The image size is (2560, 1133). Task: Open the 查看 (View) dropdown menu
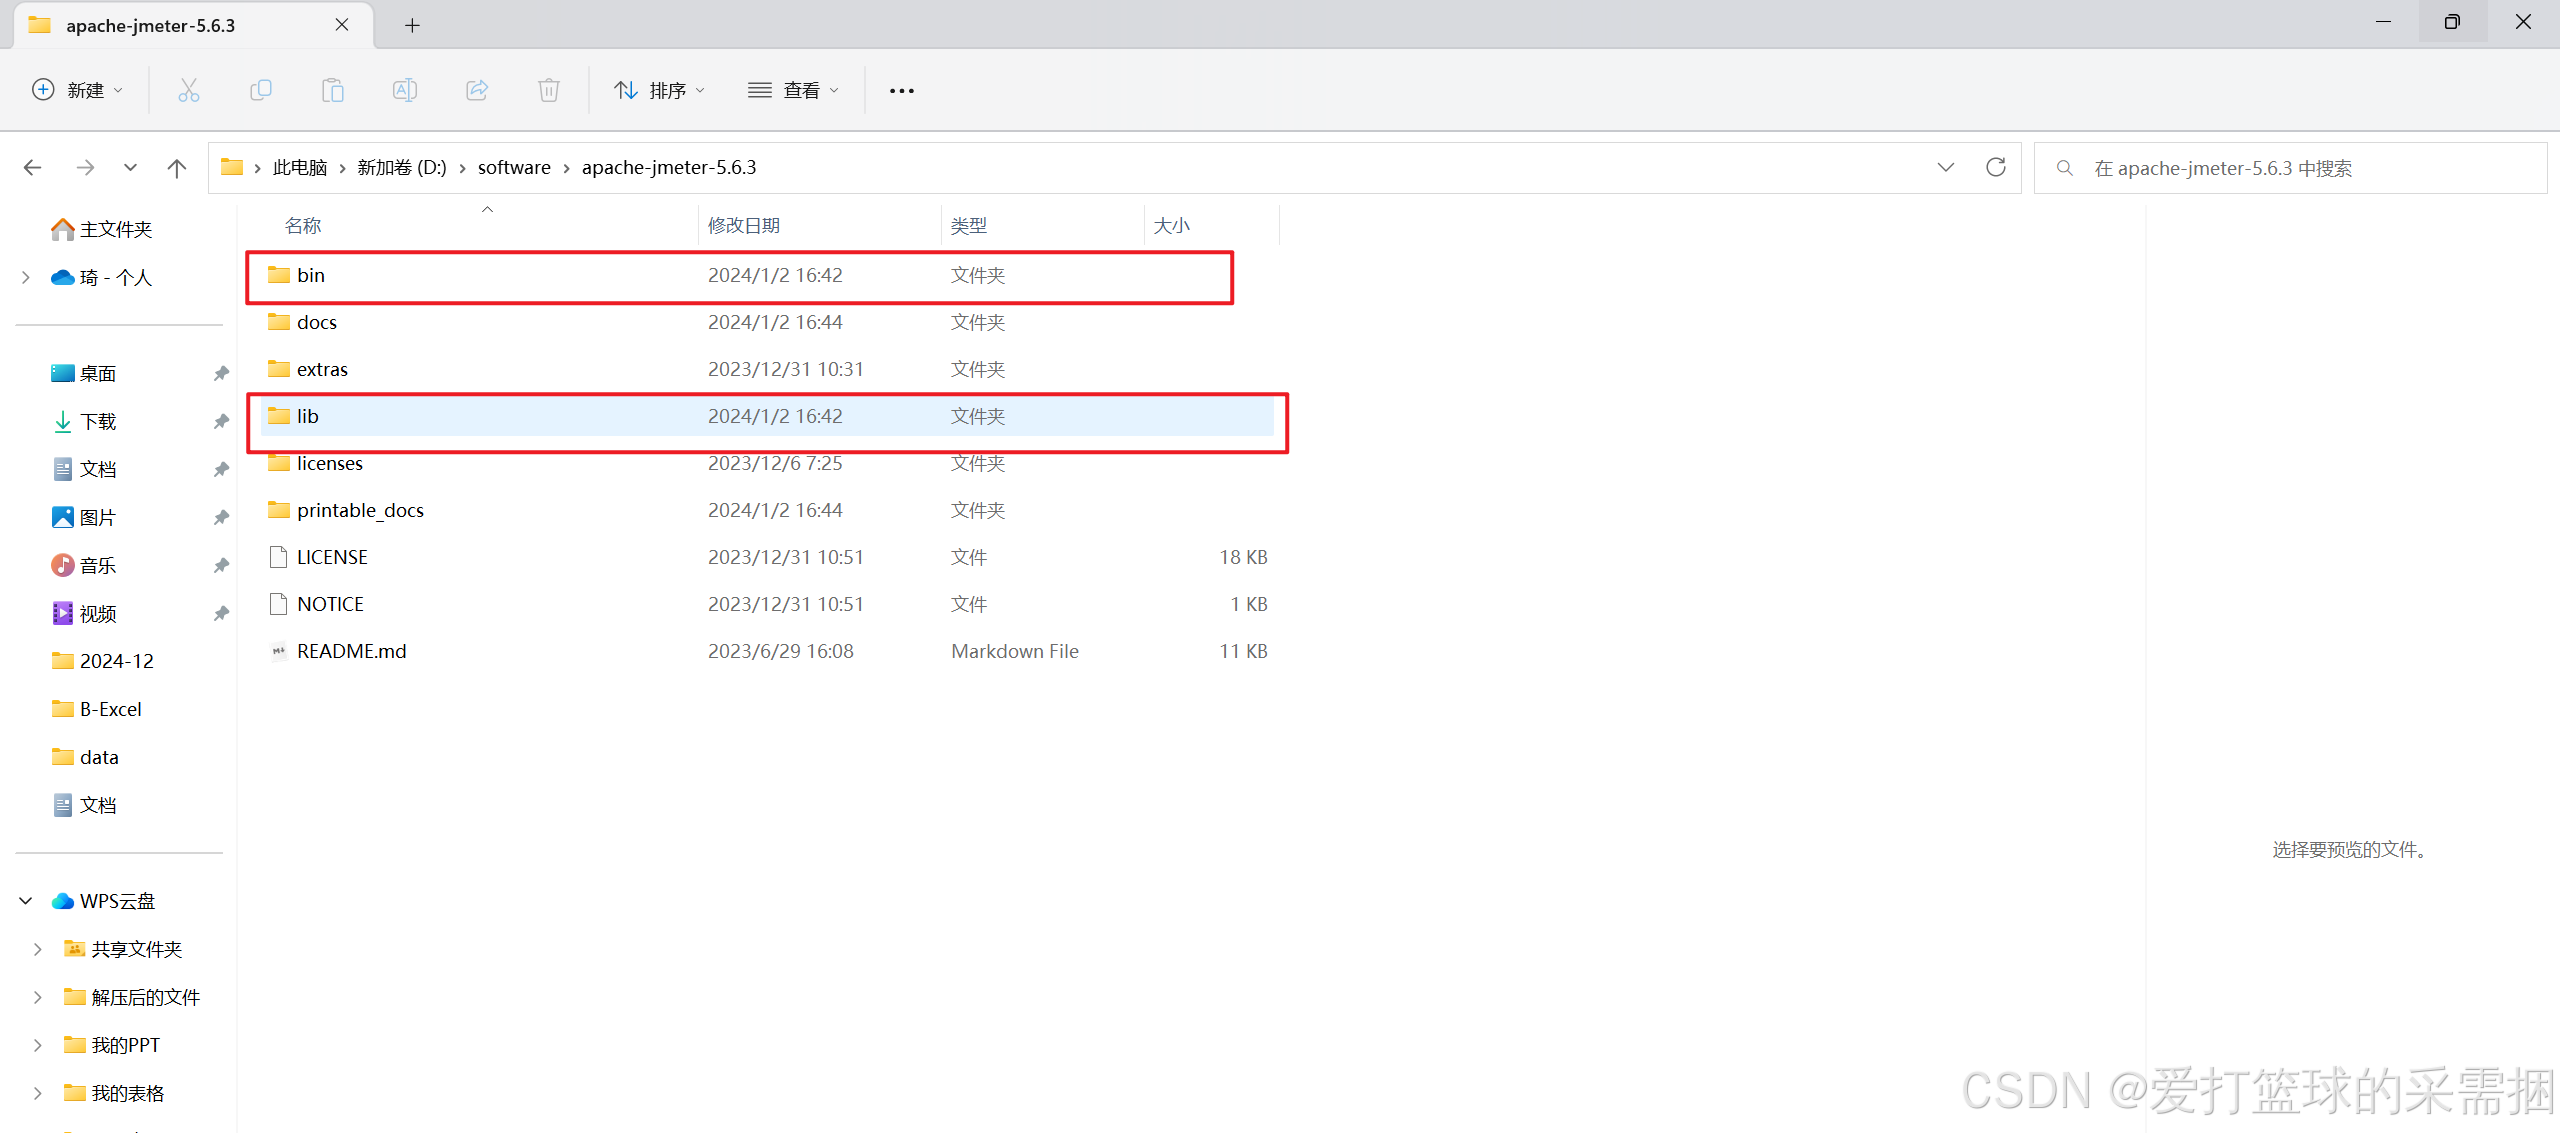tap(793, 90)
